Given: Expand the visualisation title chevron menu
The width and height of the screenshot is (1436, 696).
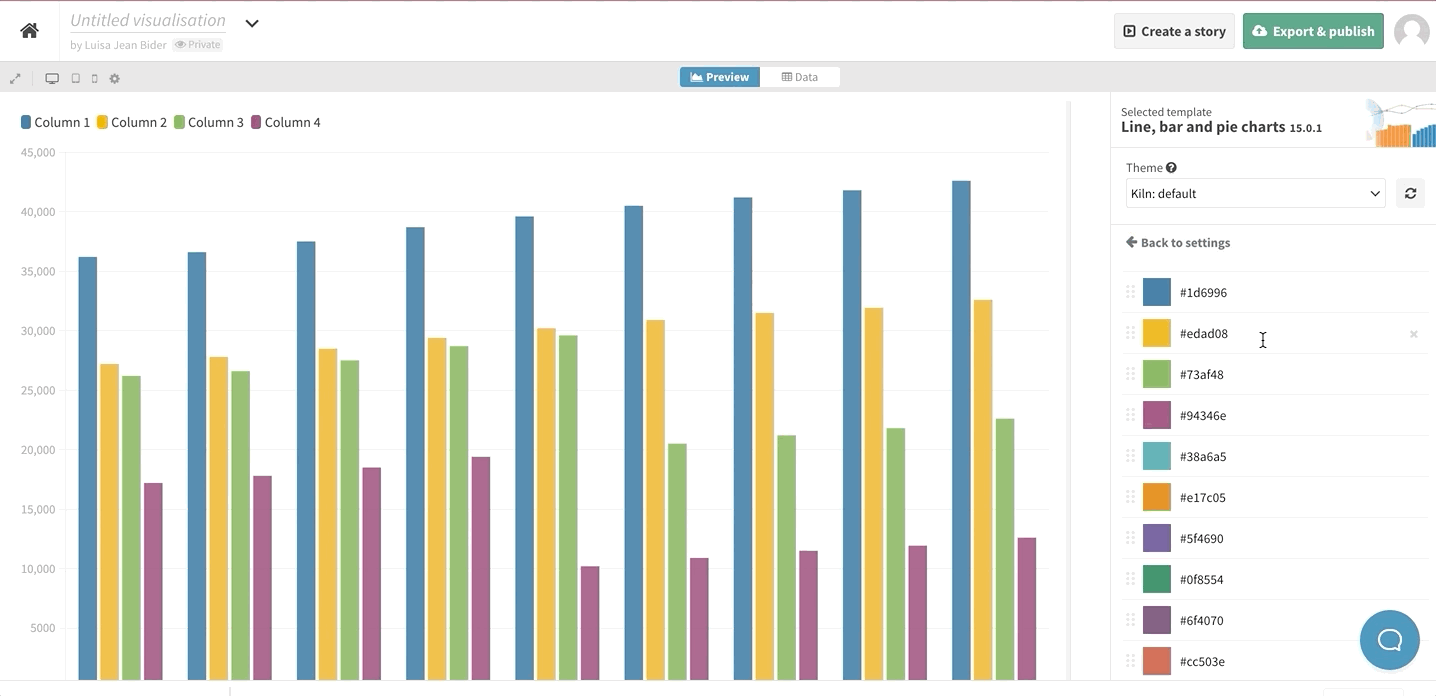Looking at the screenshot, I should click(x=252, y=24).
